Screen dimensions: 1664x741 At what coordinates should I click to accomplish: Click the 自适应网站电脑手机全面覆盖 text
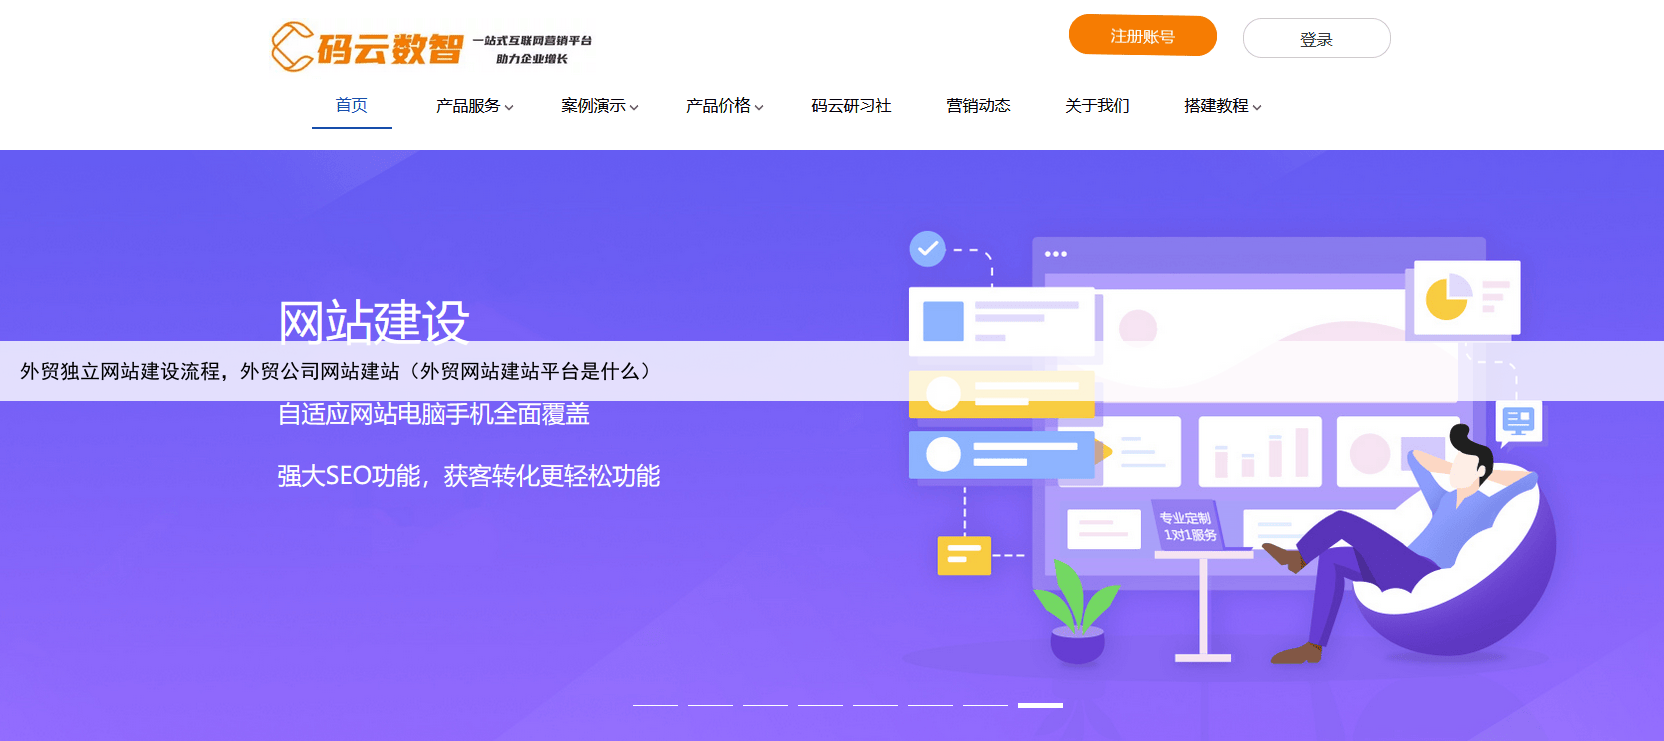433,414
